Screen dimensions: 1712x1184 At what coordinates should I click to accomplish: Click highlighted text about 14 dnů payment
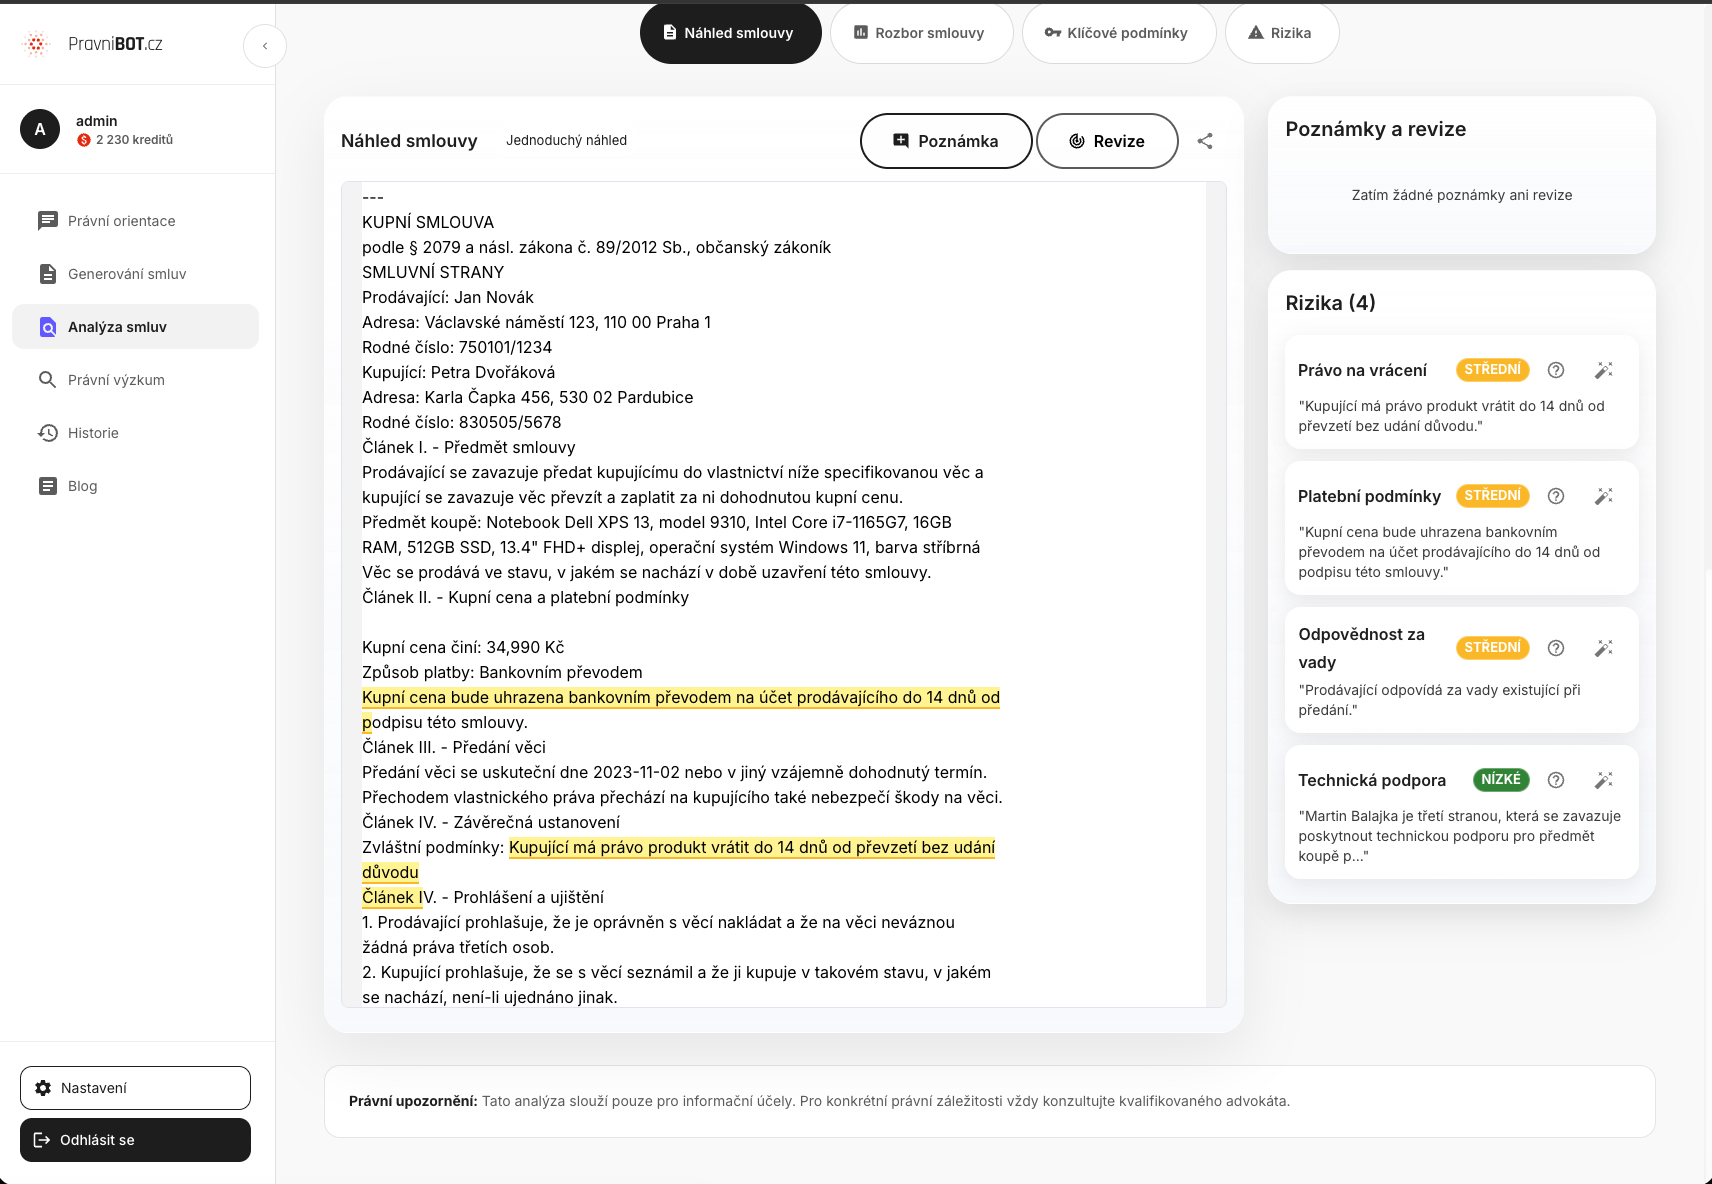681,697
